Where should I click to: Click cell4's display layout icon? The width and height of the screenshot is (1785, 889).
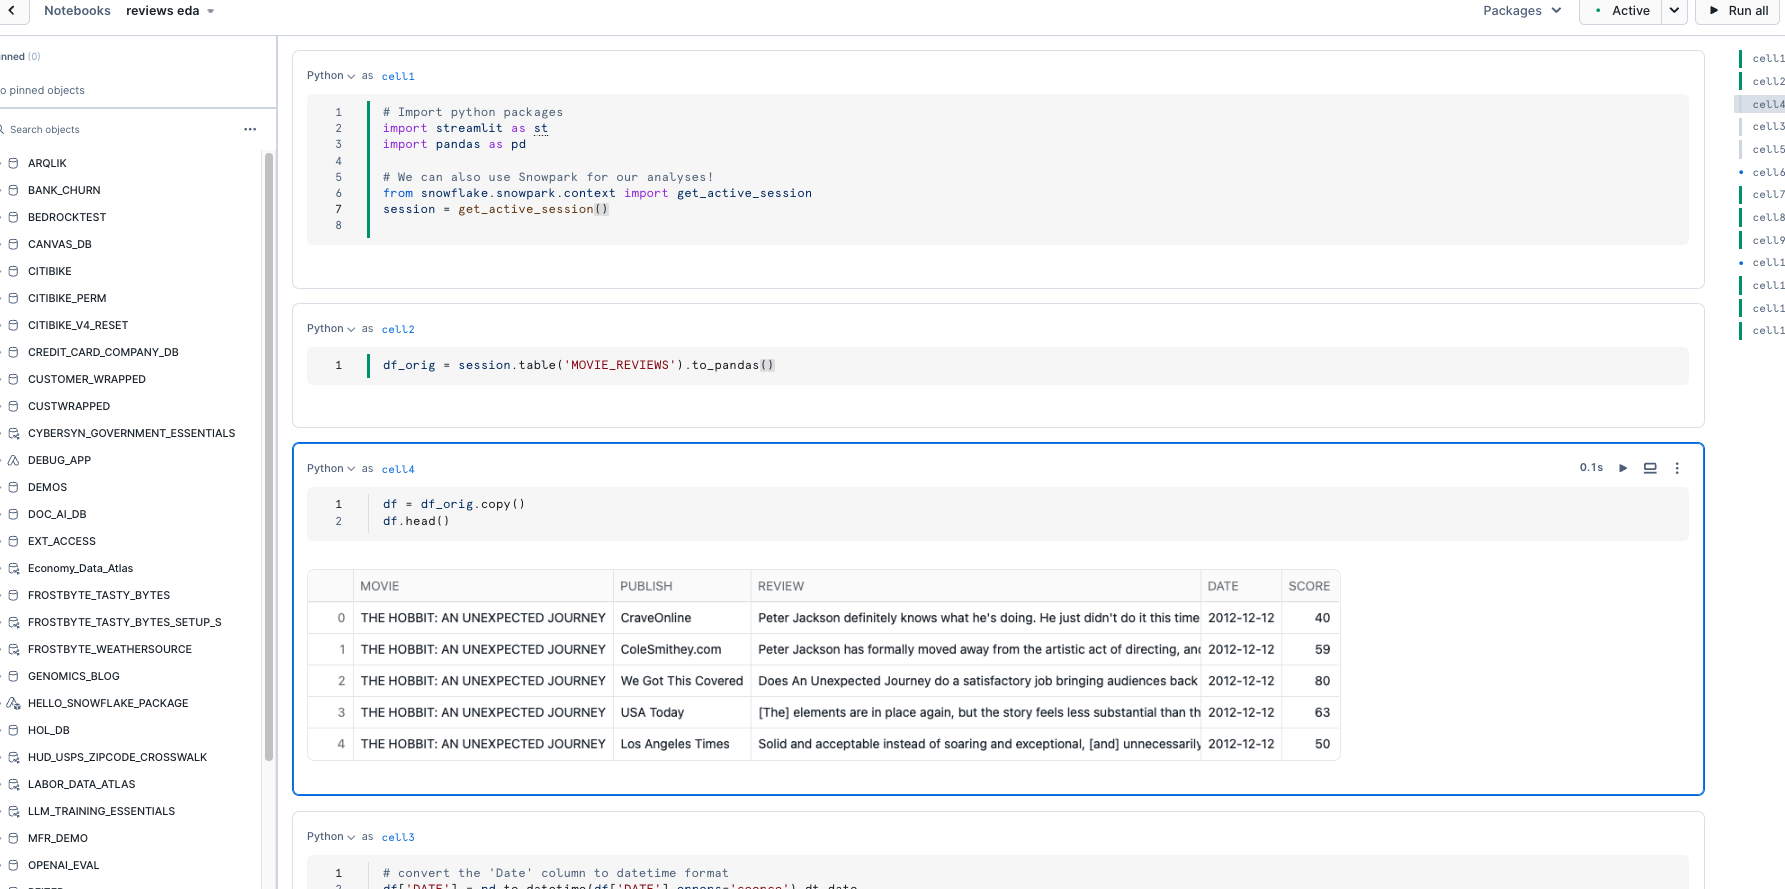tap(1650, 468)
